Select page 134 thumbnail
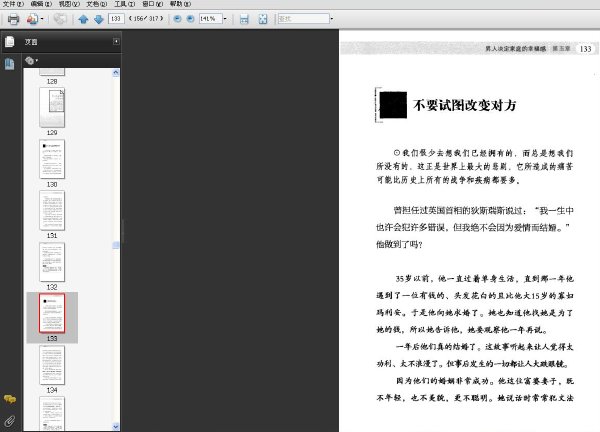 click(52, 365)
